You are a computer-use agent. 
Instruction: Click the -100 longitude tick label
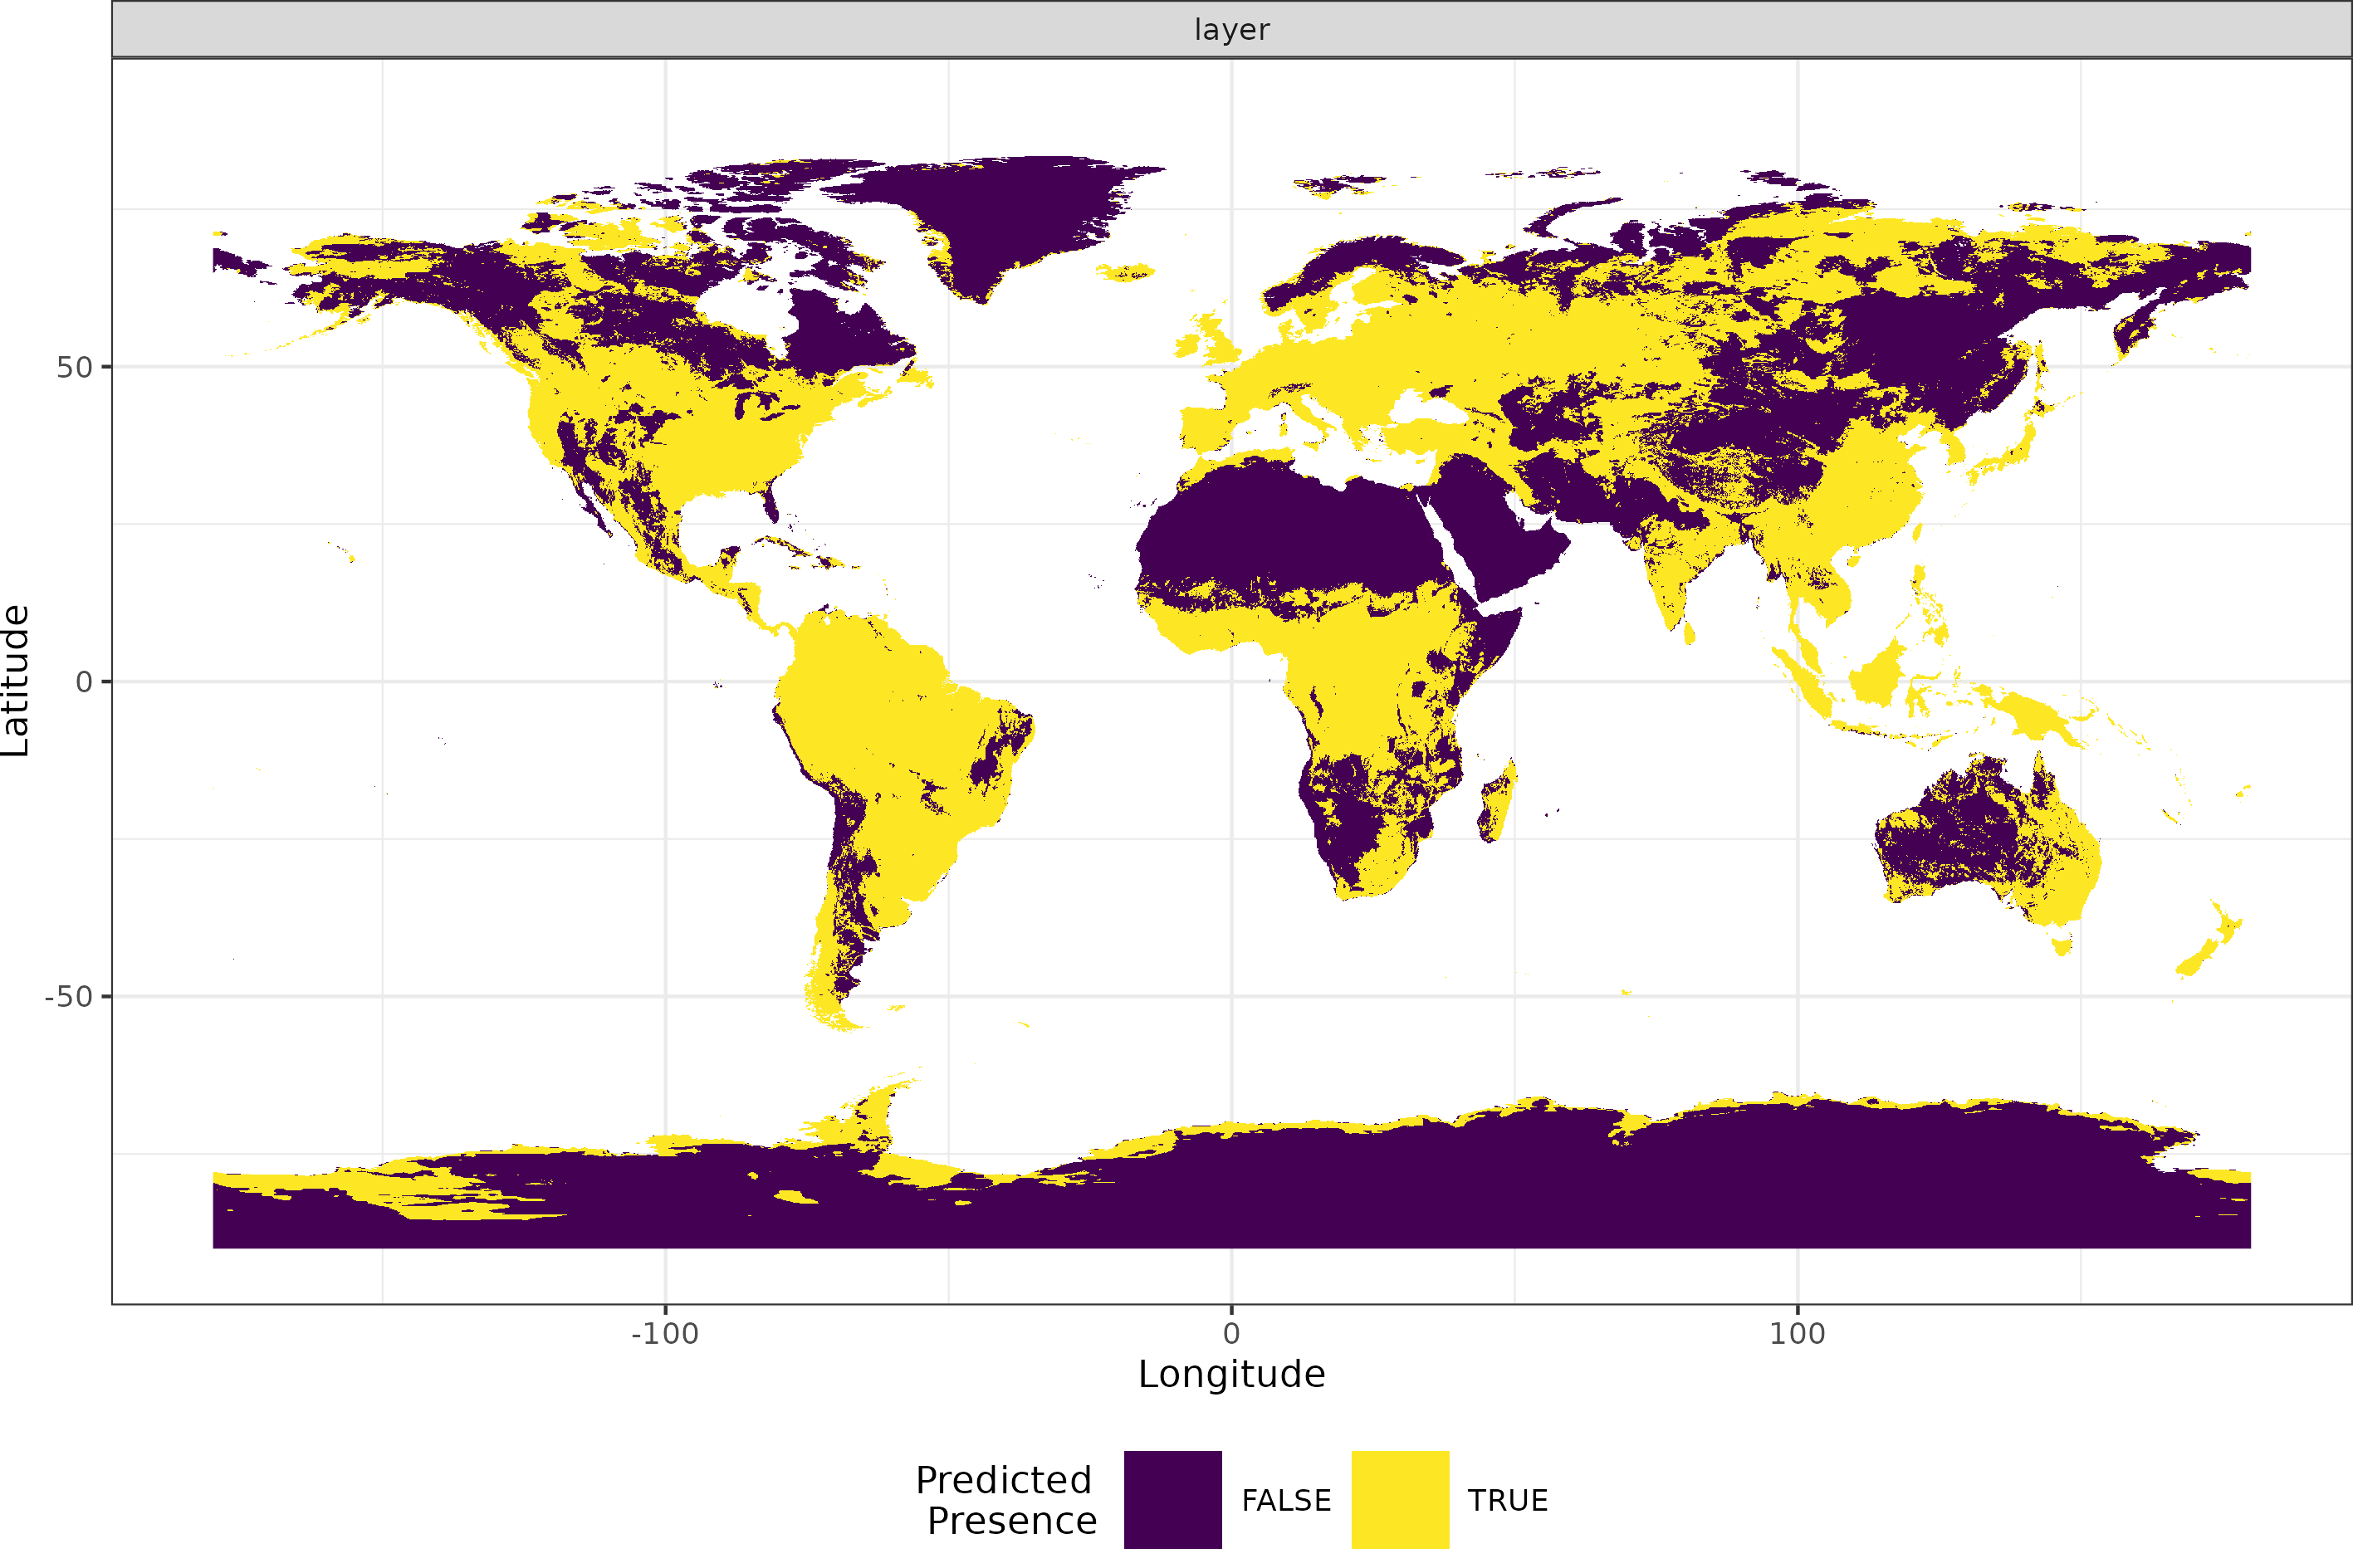coord(664,1333)
